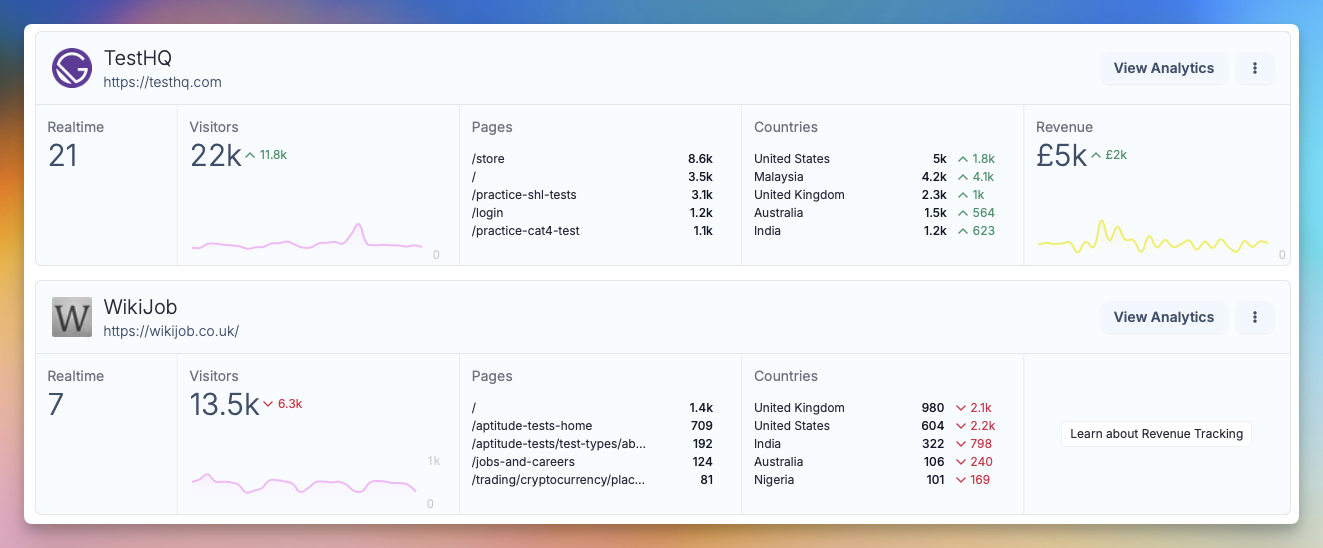Screen dimensions: 1323x548
Task: Click the TestHQ Pages heading
Action: click(x=492, y=127)
